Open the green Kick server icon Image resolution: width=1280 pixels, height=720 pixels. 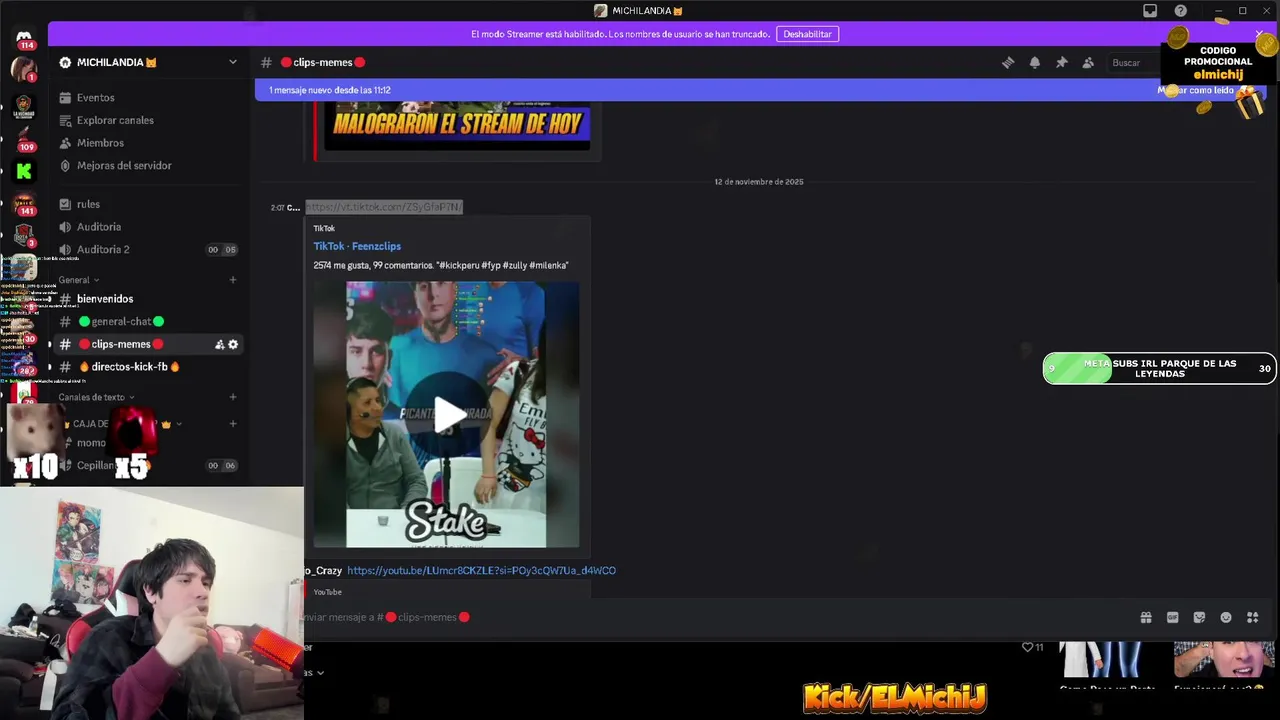pyautogui.click(x=24, y=171)
